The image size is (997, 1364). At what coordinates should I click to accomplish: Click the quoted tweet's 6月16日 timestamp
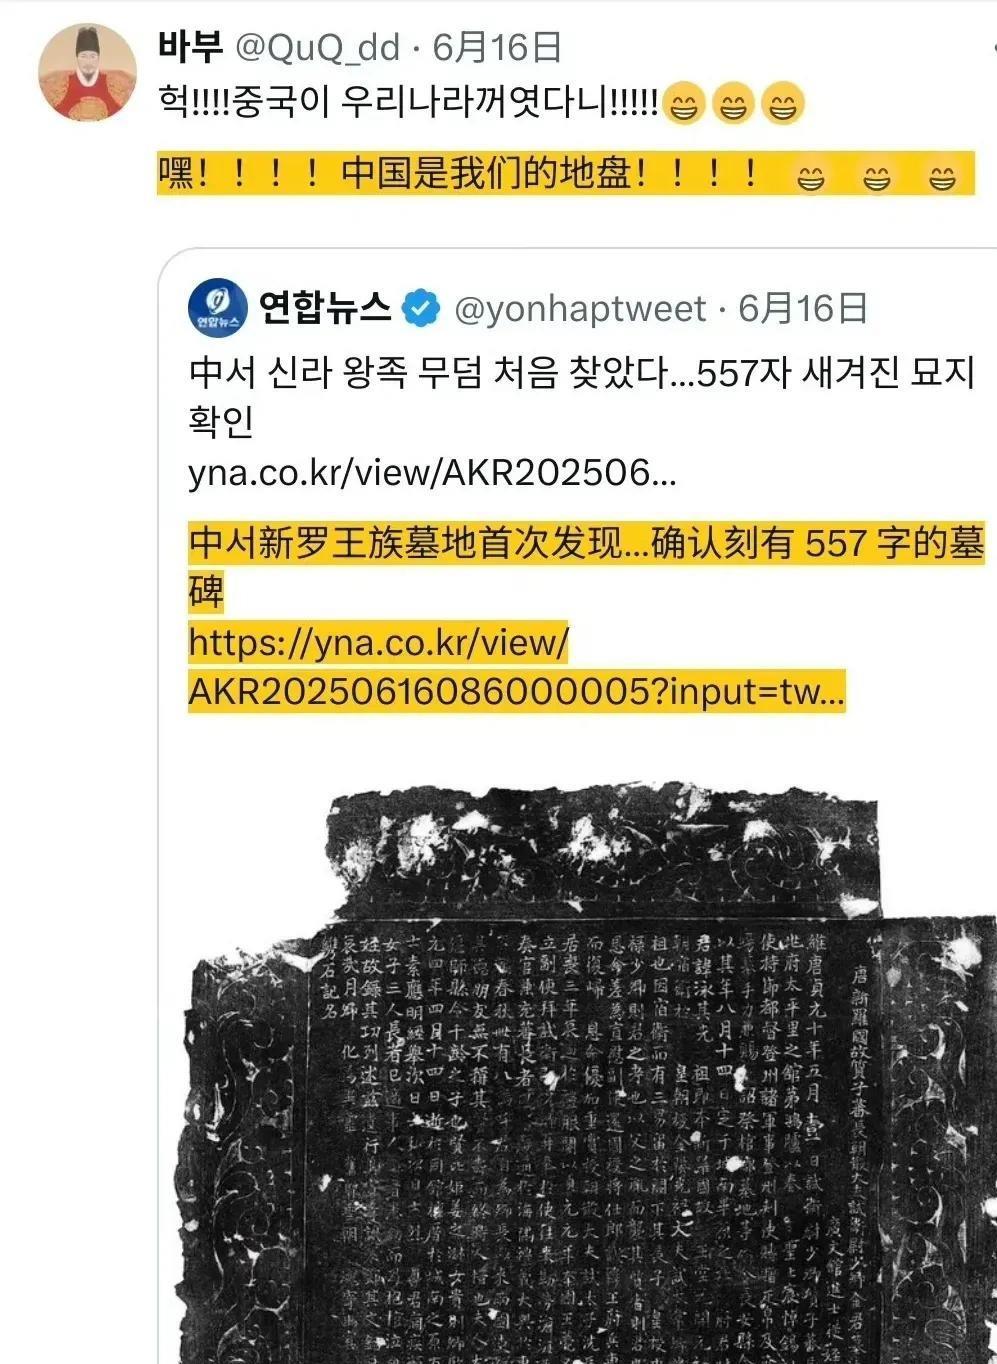pyautogui.click(x=803, y=308)
